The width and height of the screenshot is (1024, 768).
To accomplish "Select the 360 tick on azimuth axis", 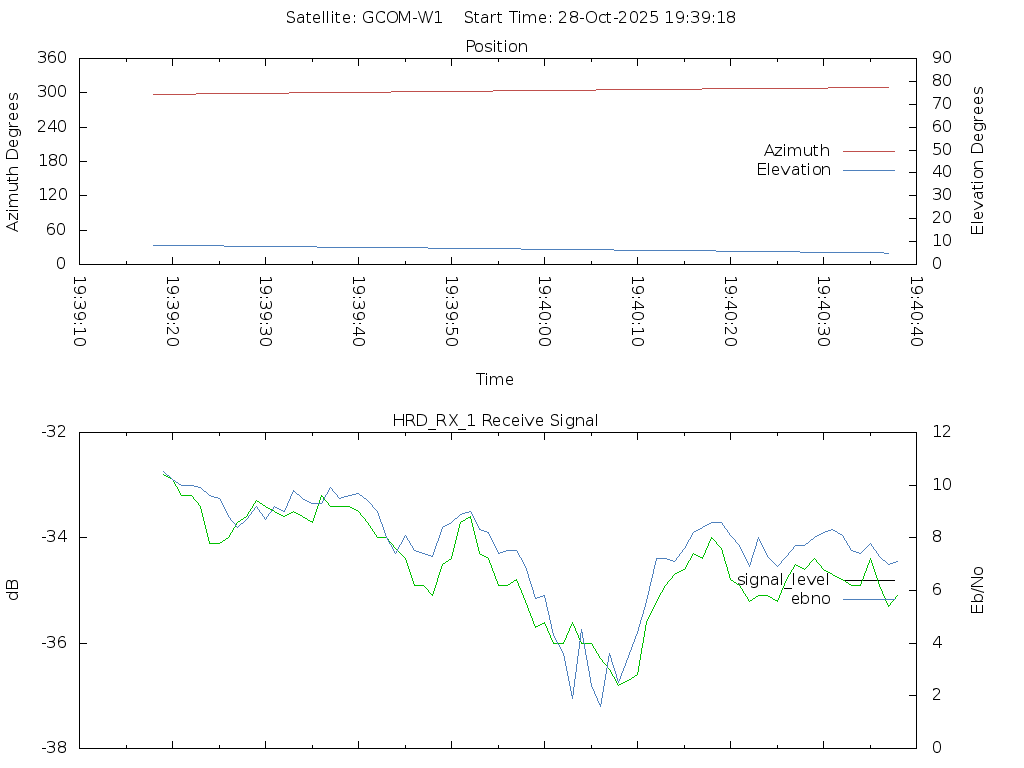I will click(x=51, y=58).
